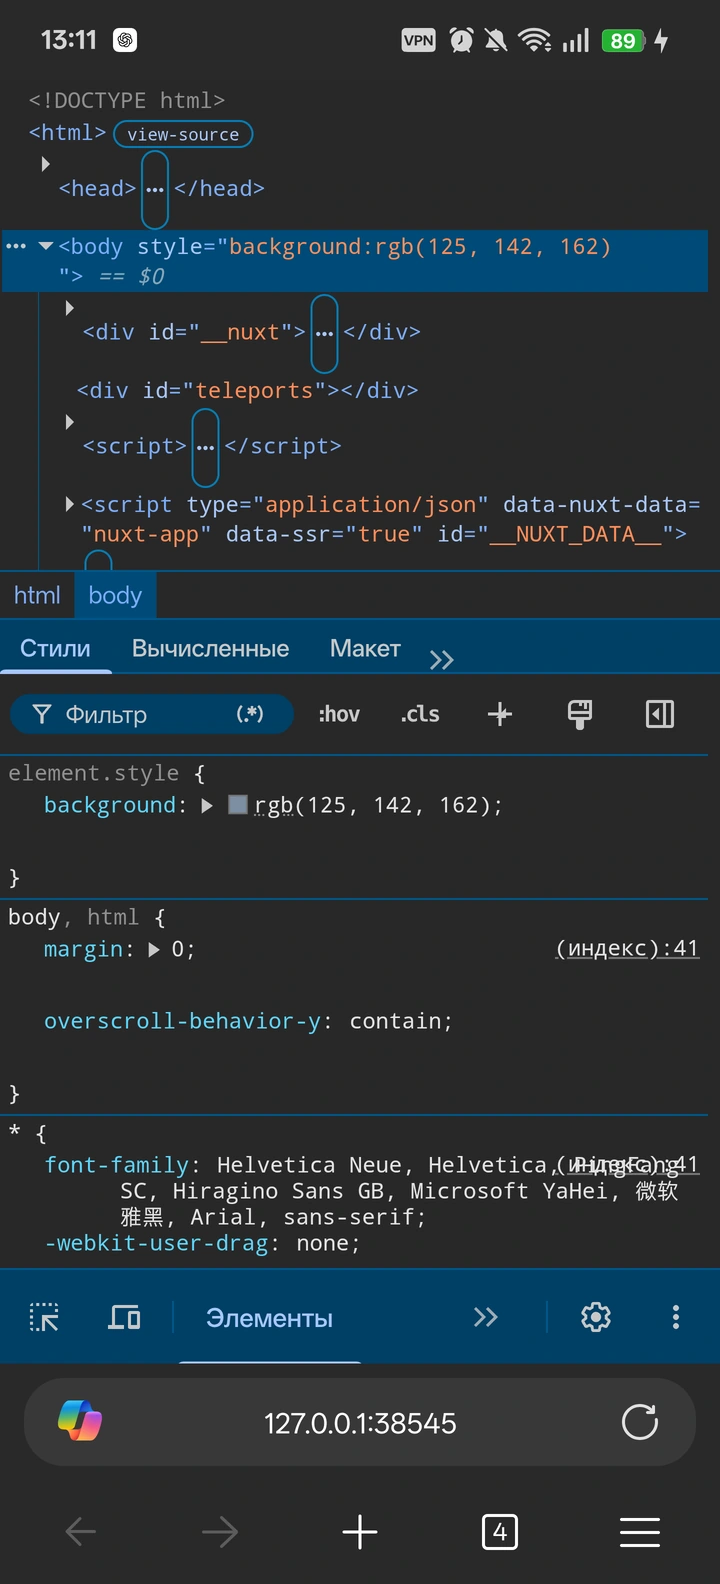Toggle device emulation toolbar icon
This screenshot has width=720, height=1584.
click(124, 1317)
